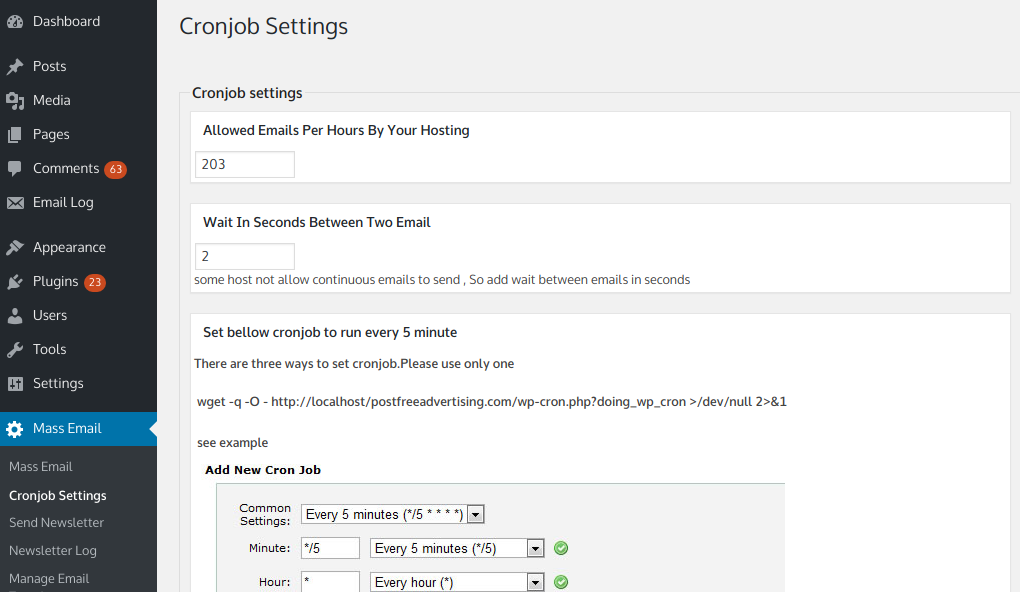
Task: Click the Plugins 23 updates badge
Action: (x=95, y=282)
